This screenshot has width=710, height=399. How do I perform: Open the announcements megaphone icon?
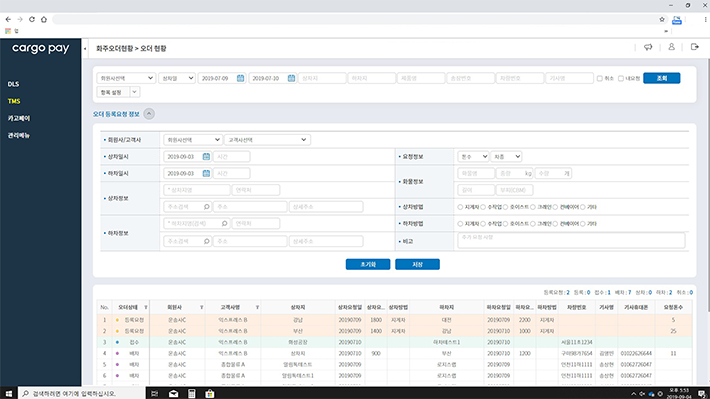[x=648, y=47]
